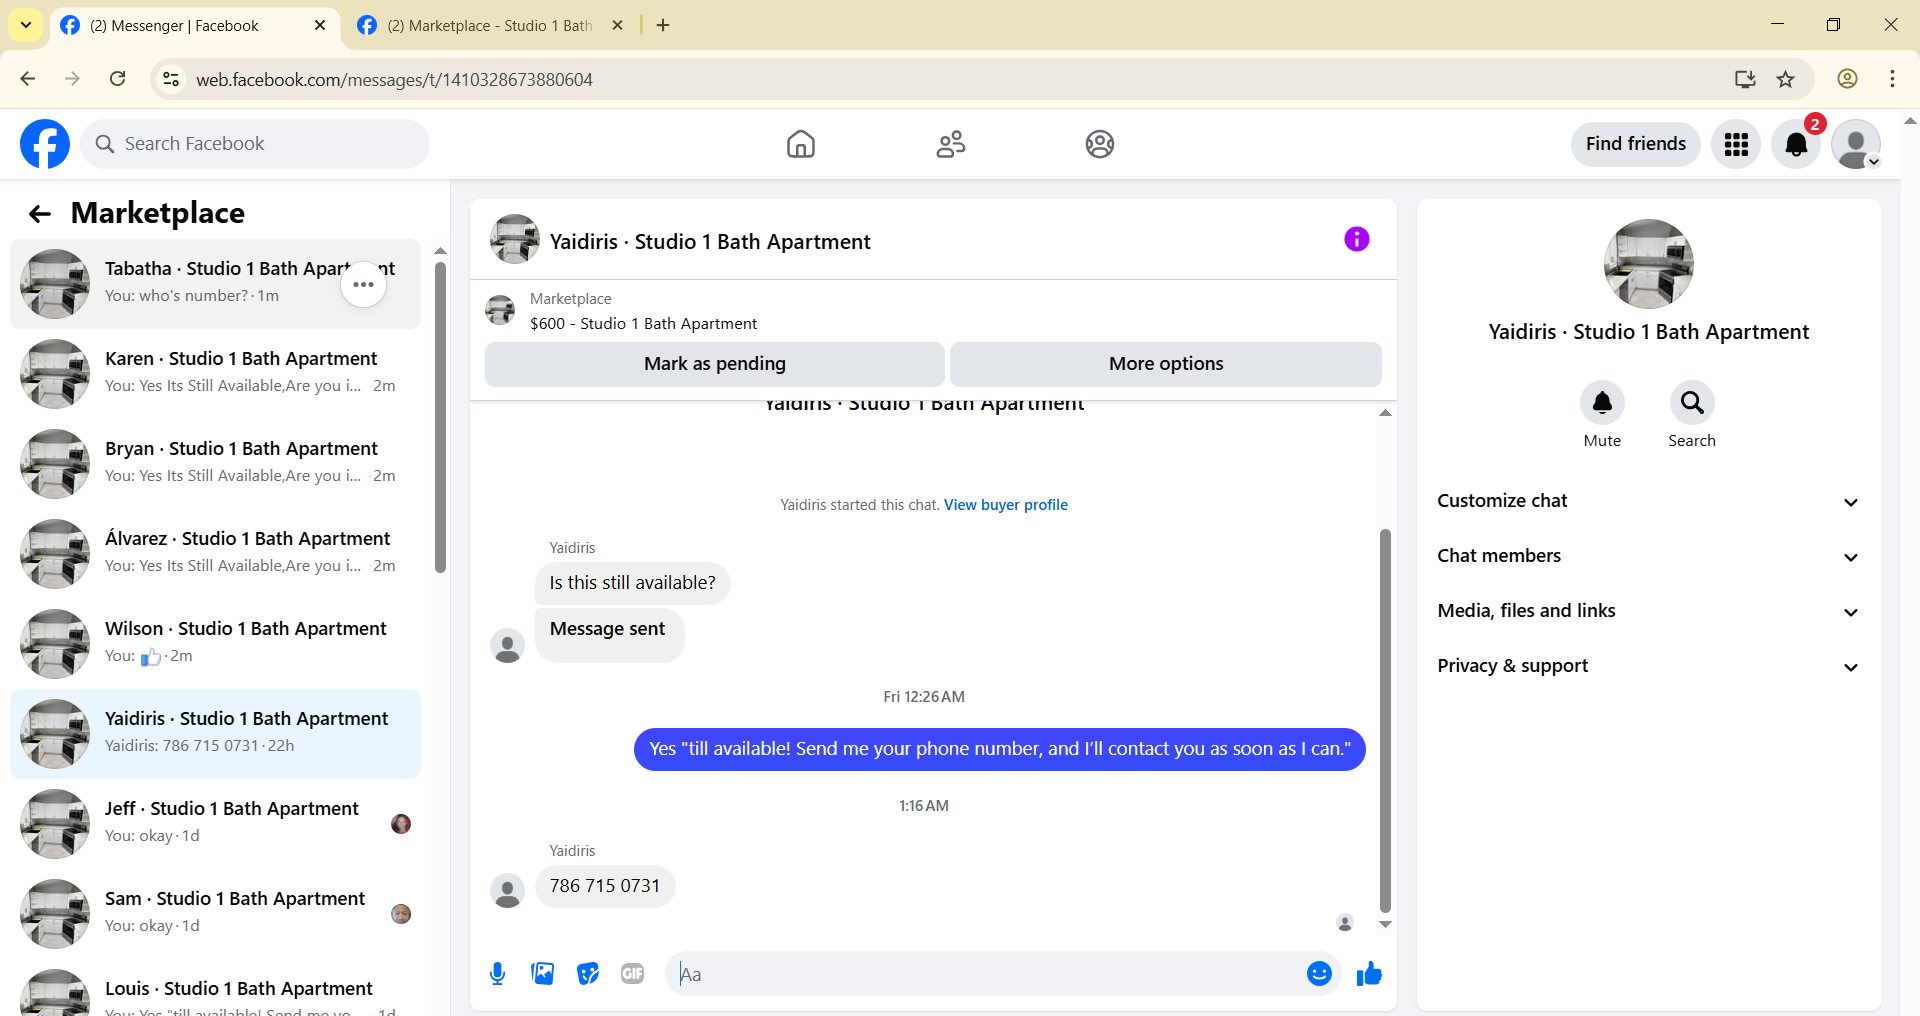1920x1016 pixels.
Task: Open the notifications bell
Action: coord(1796,144)
